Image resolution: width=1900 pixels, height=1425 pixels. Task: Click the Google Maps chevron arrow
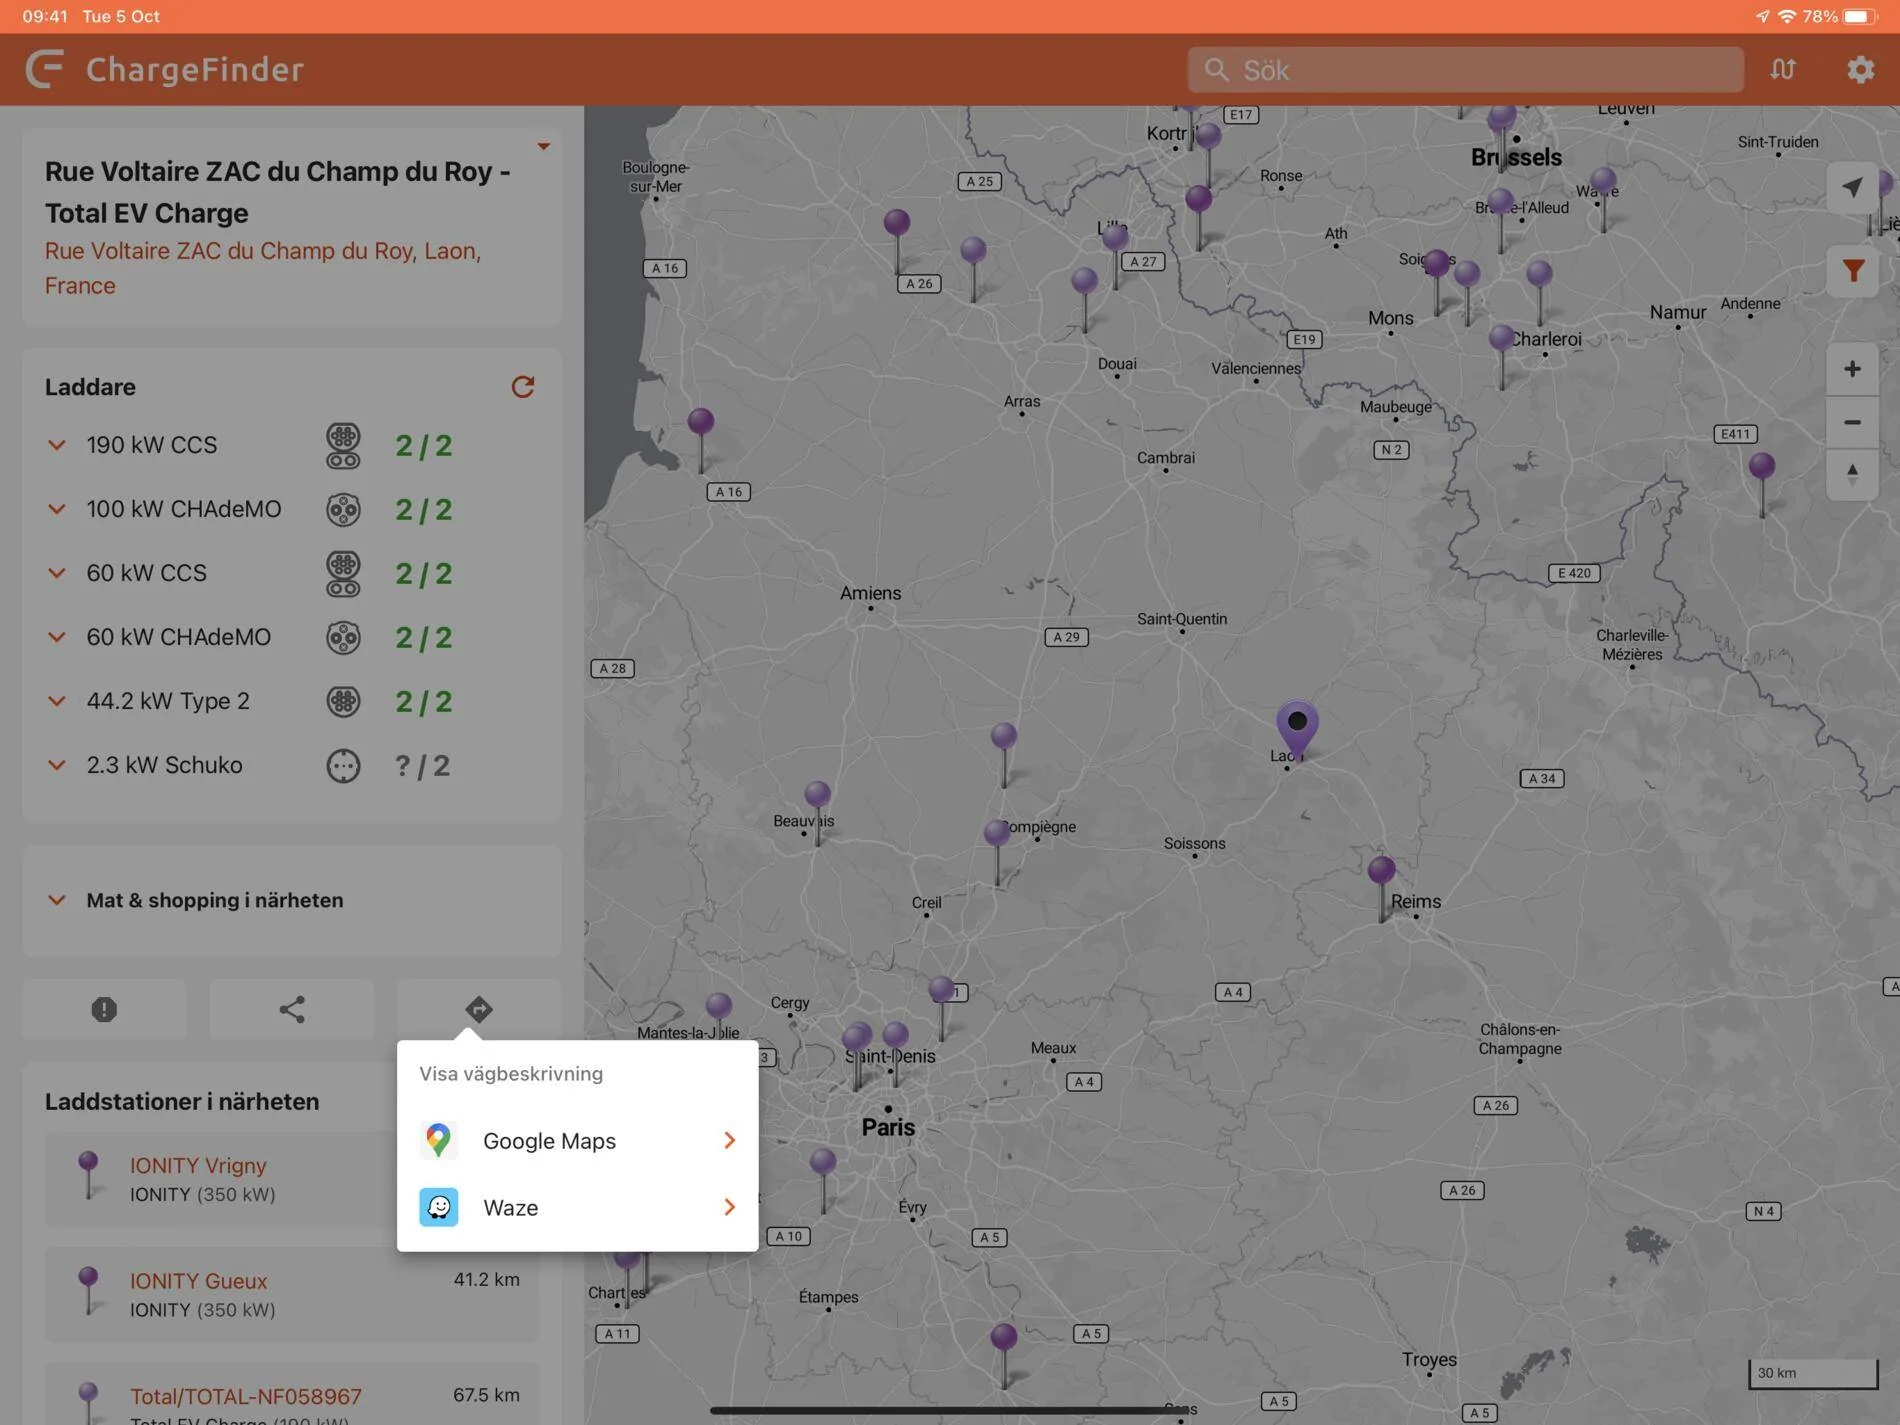(x=729, y=1141)
